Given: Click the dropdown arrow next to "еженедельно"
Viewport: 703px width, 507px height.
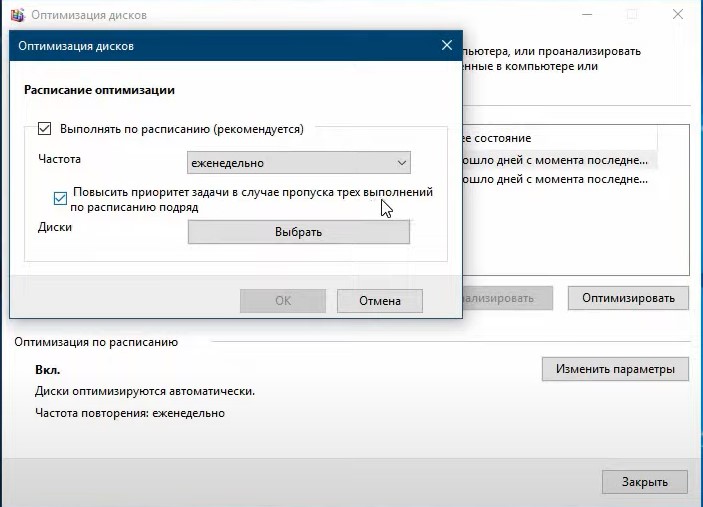Looking at the screenshot, I should [x=401, y=162].
